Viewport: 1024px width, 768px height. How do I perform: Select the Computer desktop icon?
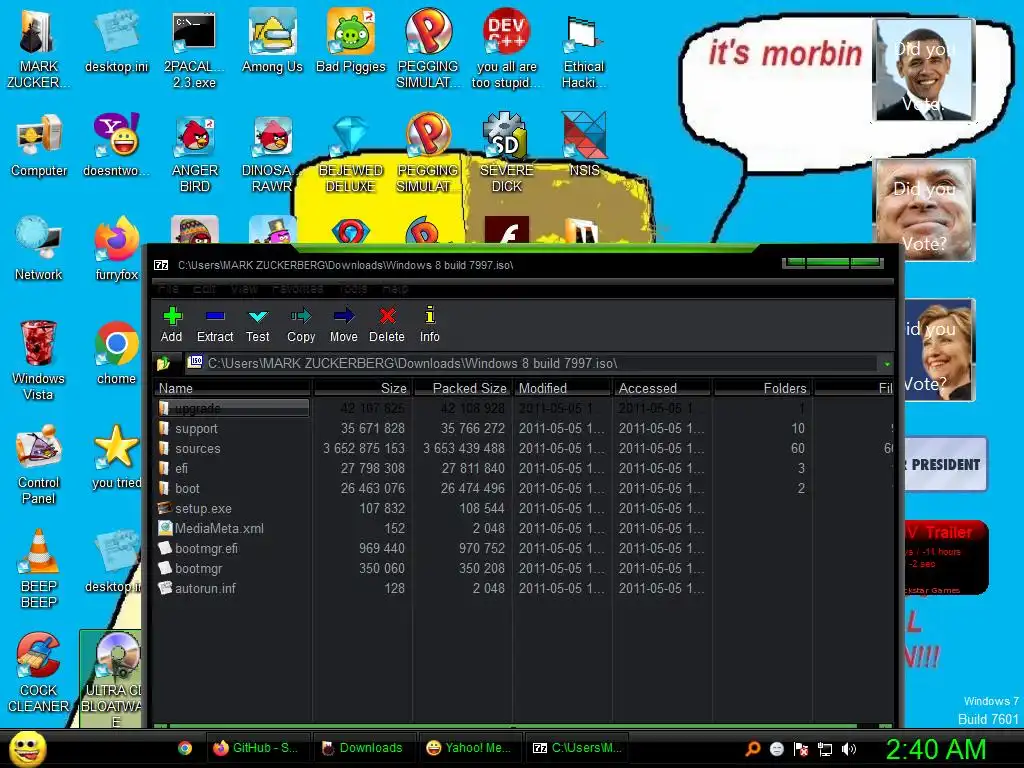coord(39,146)
